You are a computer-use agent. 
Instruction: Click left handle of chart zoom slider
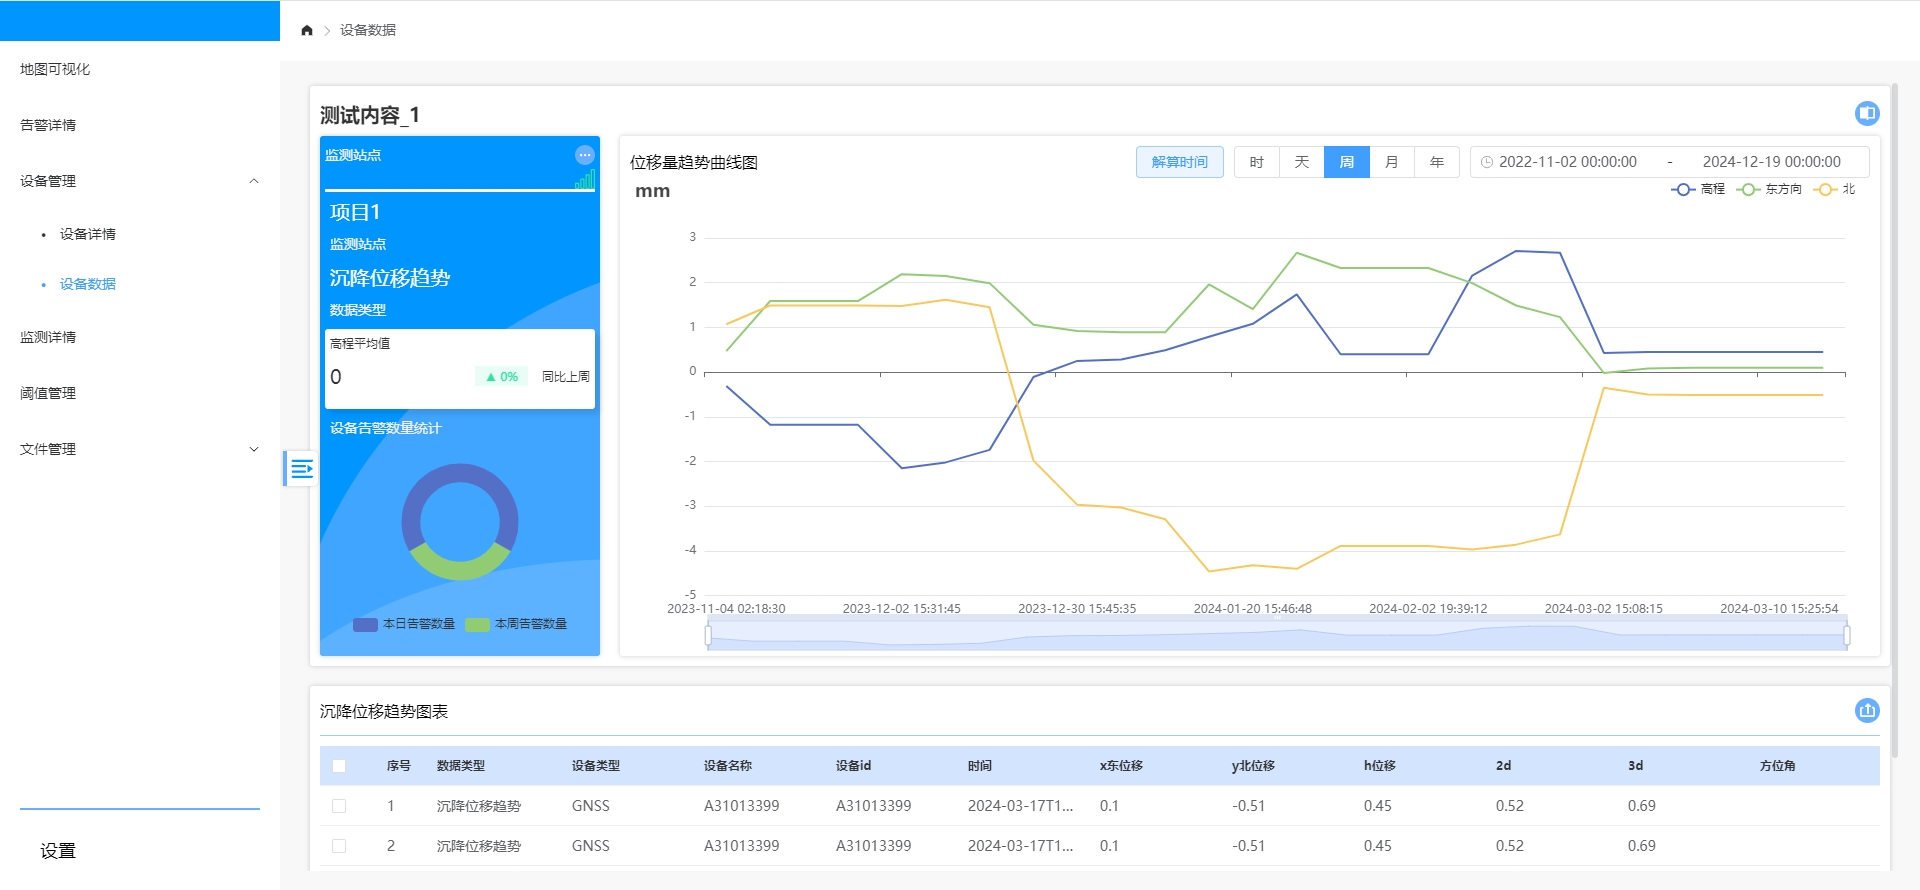click(x=708, y=635)
